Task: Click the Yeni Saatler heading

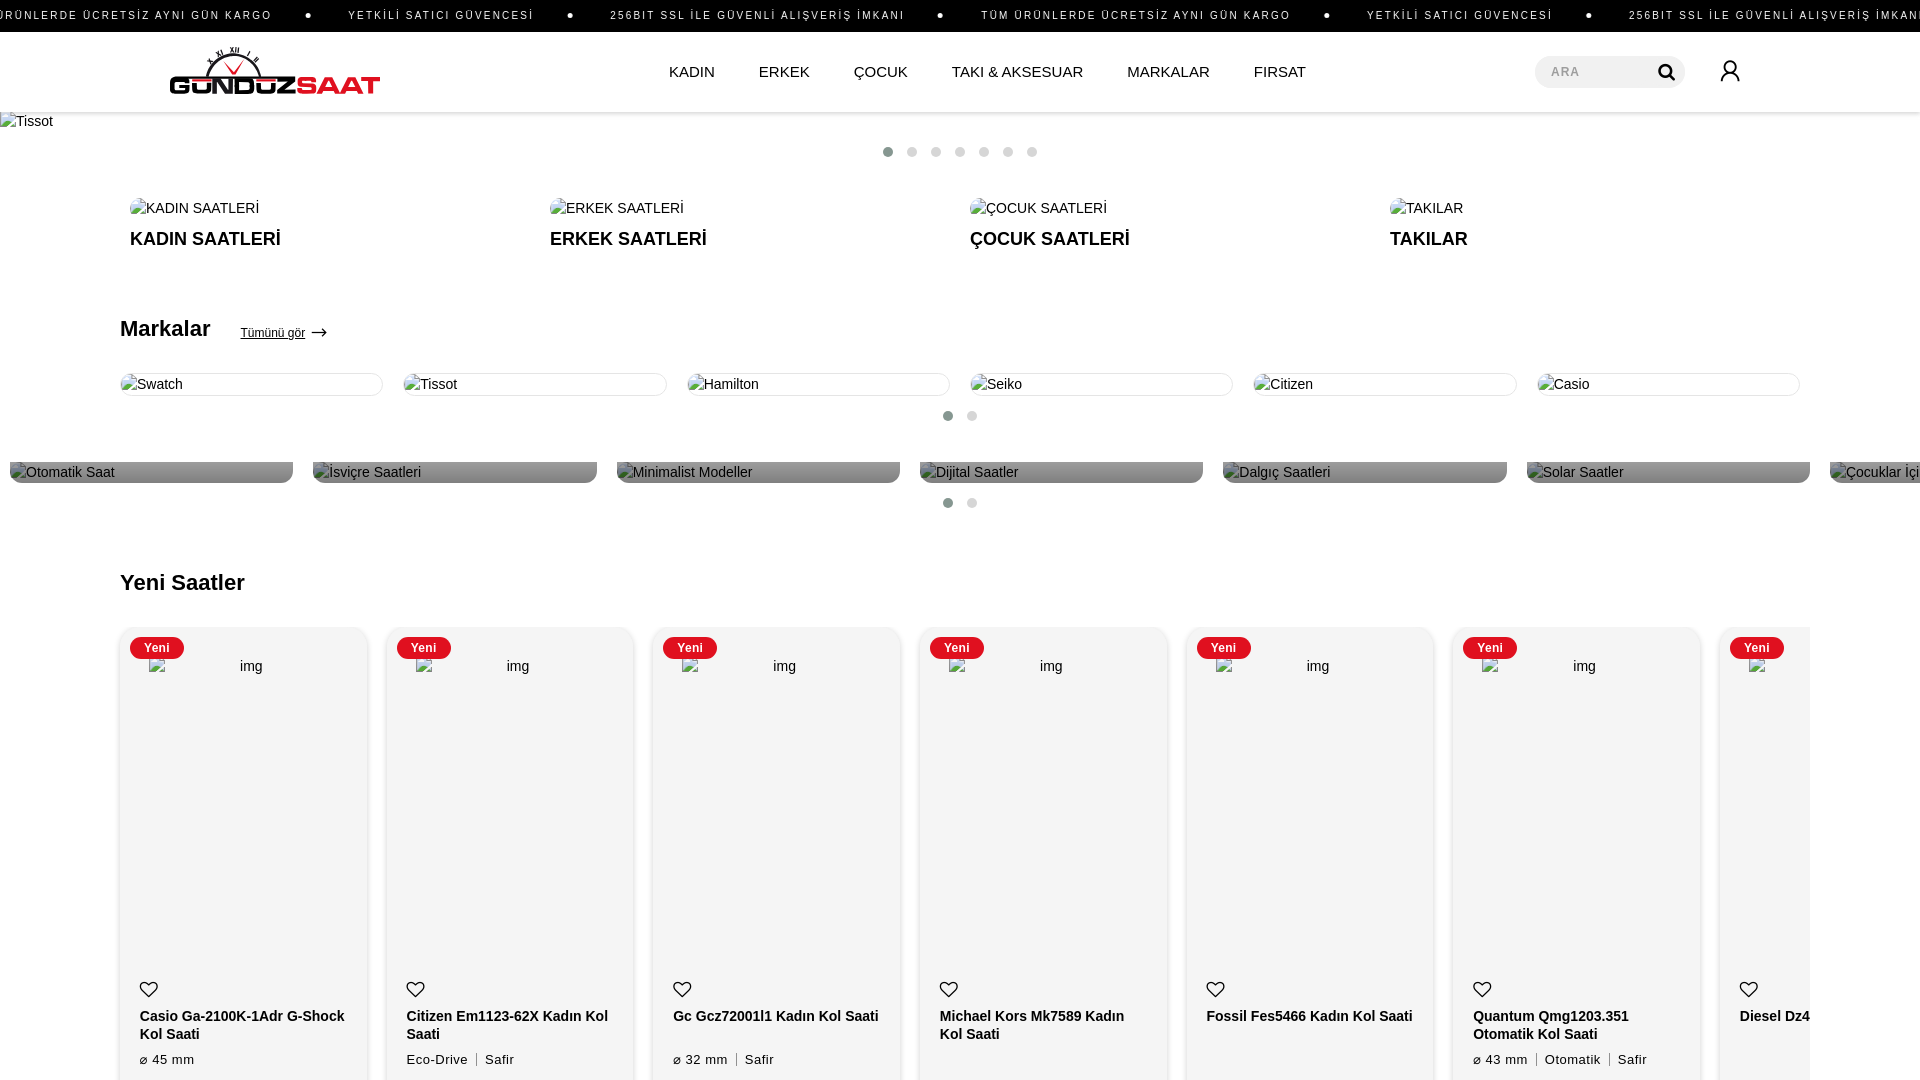Action: (182, 583)
